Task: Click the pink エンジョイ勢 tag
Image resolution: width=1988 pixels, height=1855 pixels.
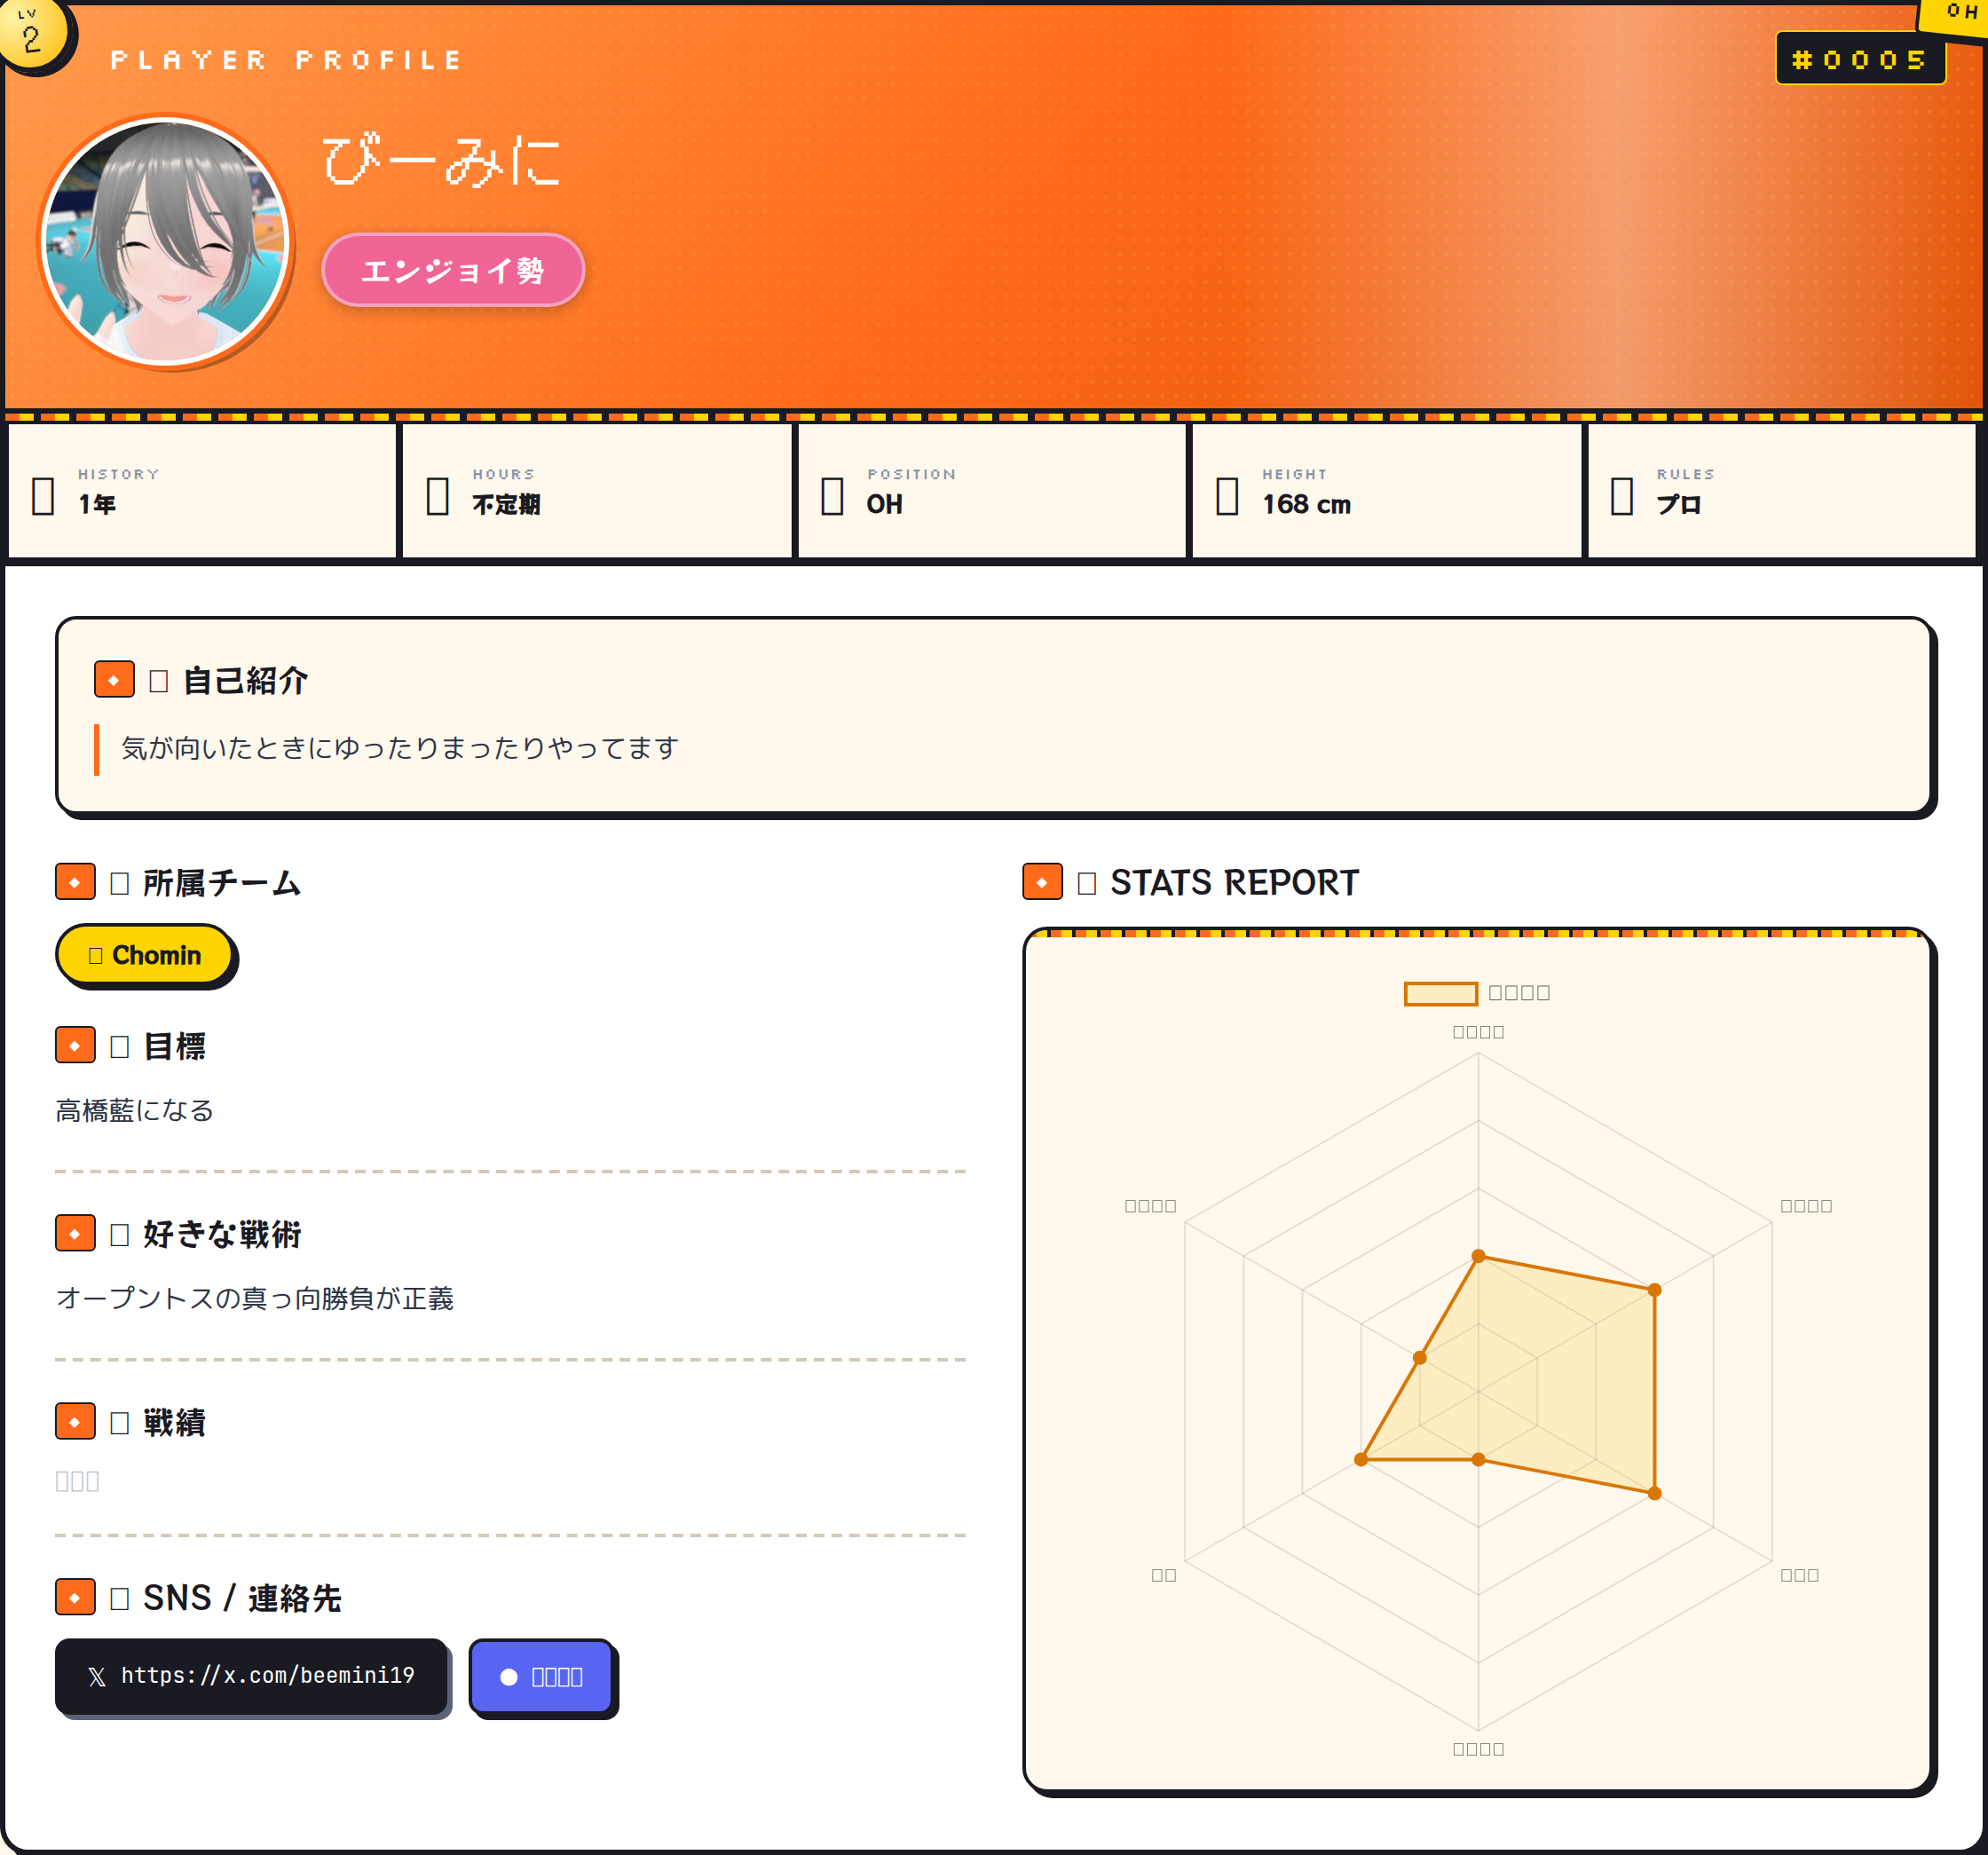Action: tap(452, 270)
